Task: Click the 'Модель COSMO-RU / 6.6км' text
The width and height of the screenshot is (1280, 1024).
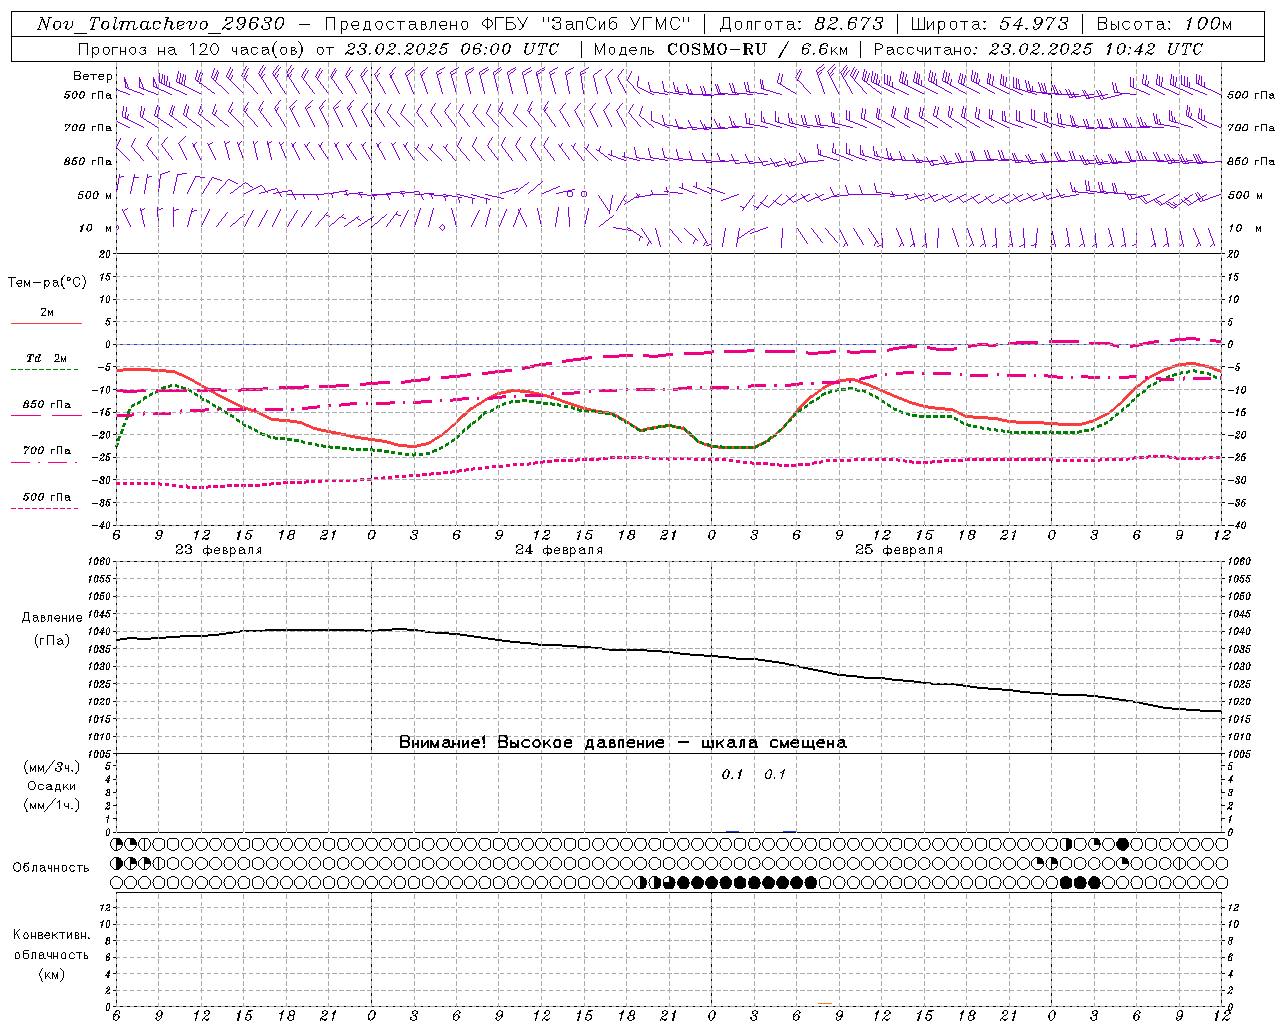Action: (x=721, y=49)
